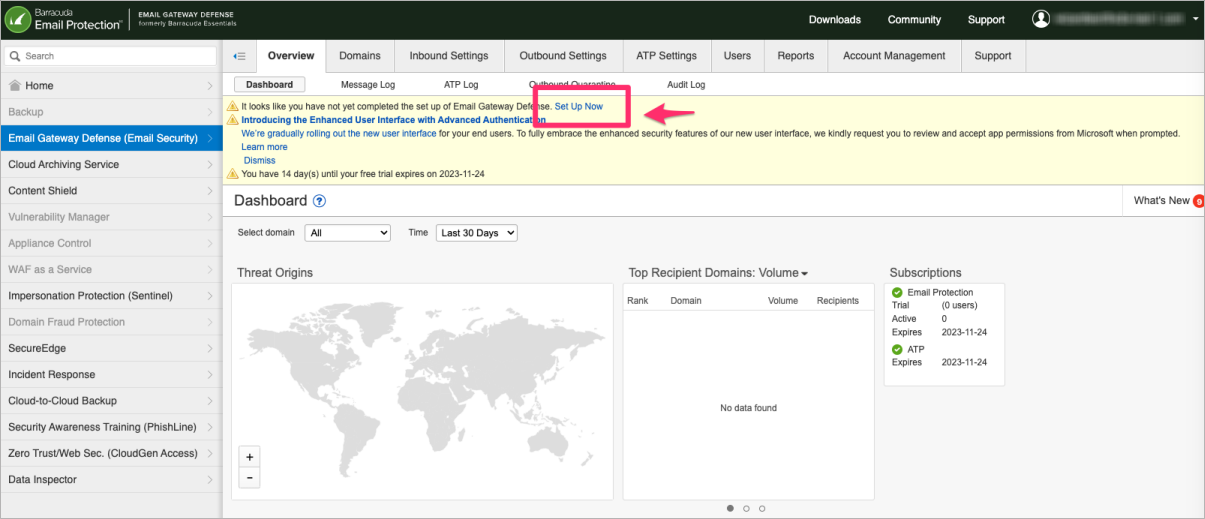Open WAF as a Service sidebar item

pos(111,270)
